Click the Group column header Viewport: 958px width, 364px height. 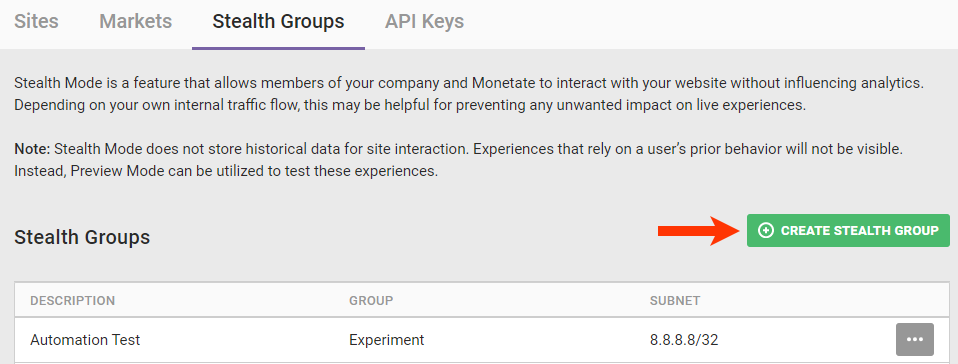371,300
